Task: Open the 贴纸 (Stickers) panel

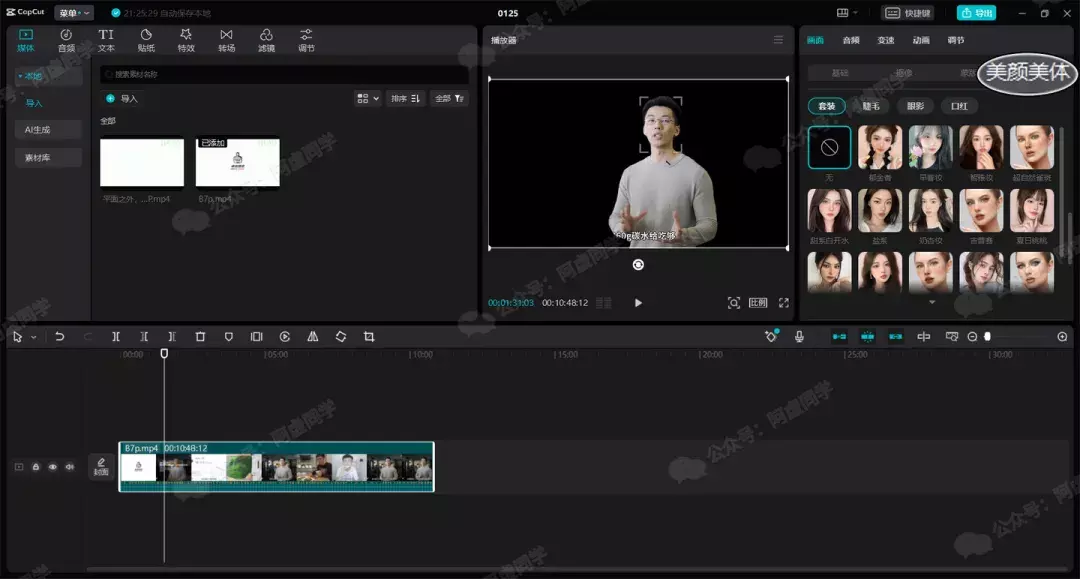Action: 146,40
